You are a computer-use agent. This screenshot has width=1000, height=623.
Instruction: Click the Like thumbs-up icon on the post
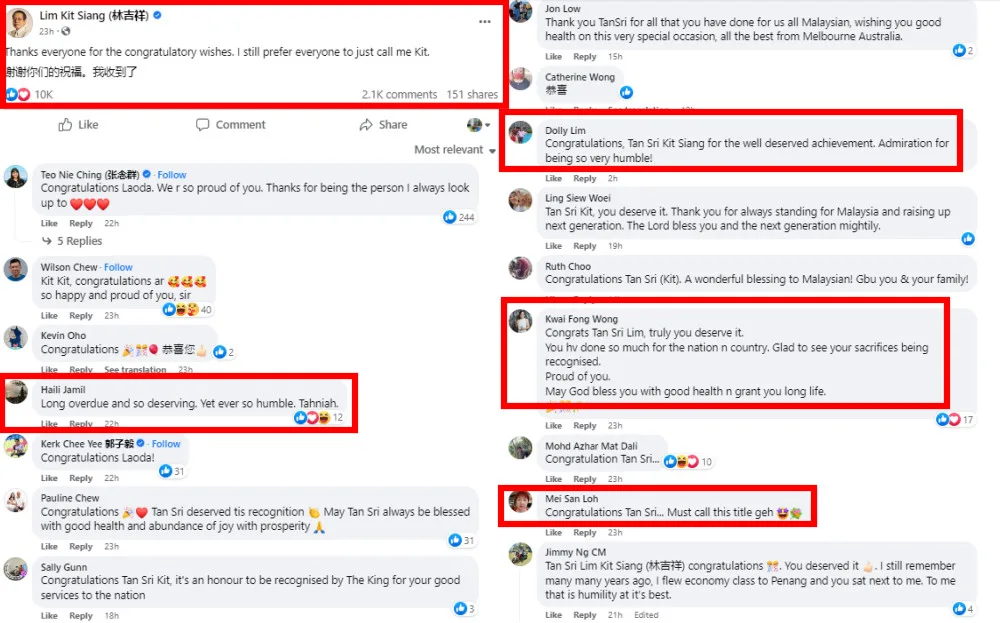click(x=66, y=125)
